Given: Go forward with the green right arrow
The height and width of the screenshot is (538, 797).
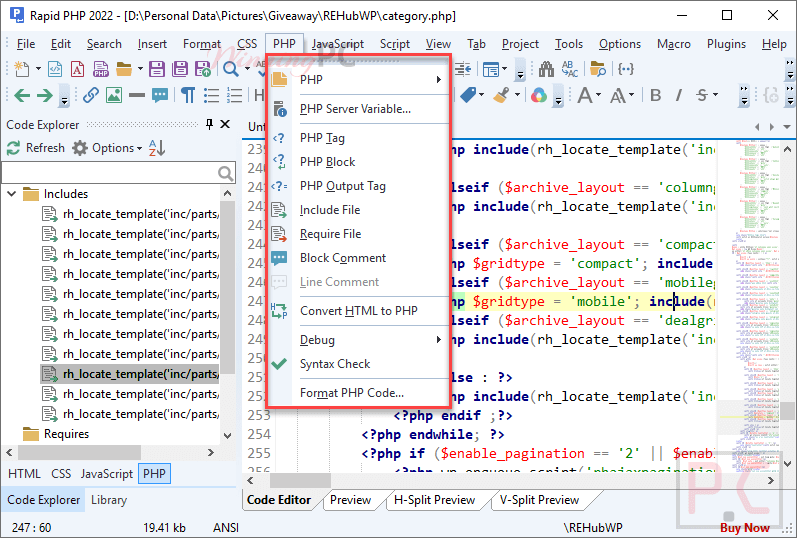Looking at the screenshot, I should pos(45,95).
